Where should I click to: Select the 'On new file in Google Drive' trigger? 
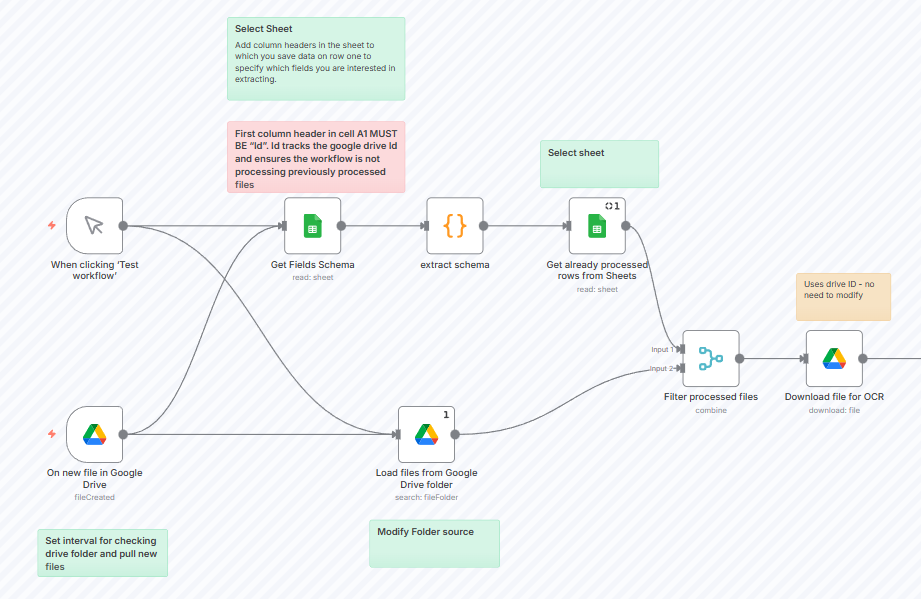click(93, 435)
